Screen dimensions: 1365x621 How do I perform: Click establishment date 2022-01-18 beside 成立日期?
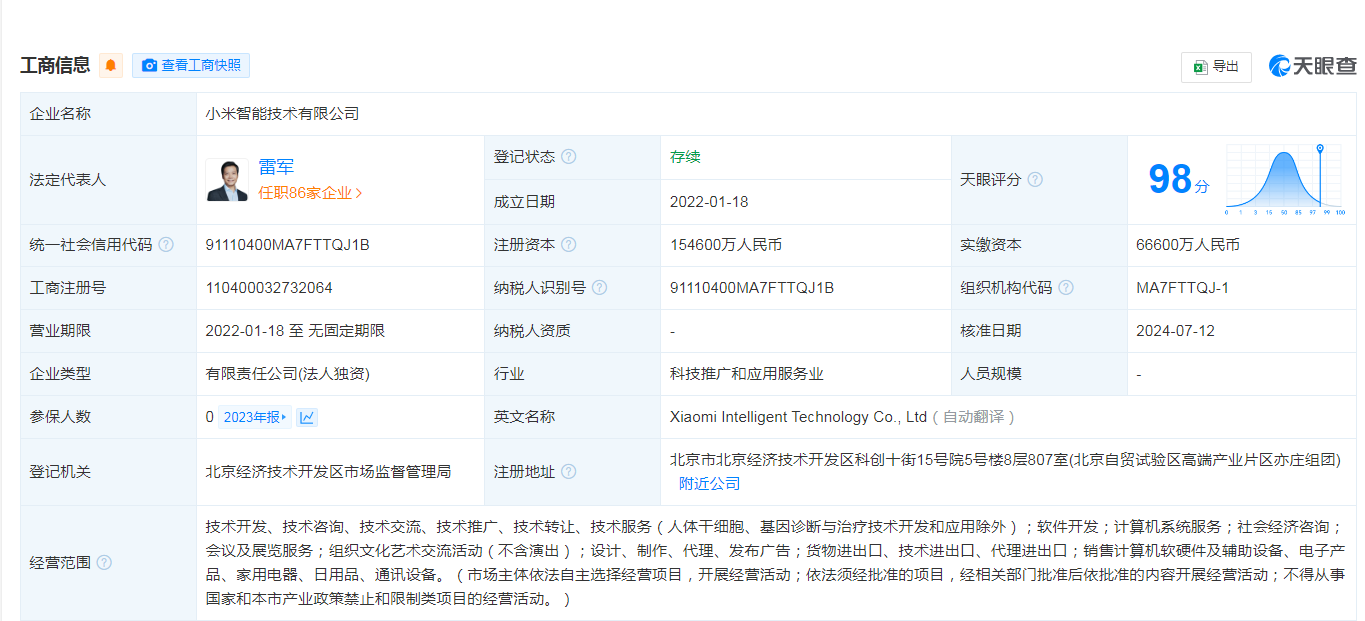pyautogui.click(x=709, y=202)
